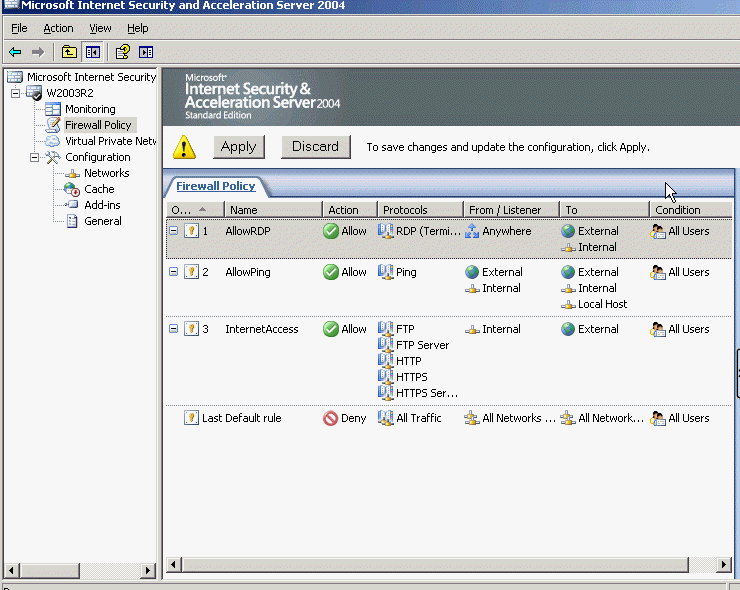Click the tree pane scrollbar right arrow

point(148,570)
